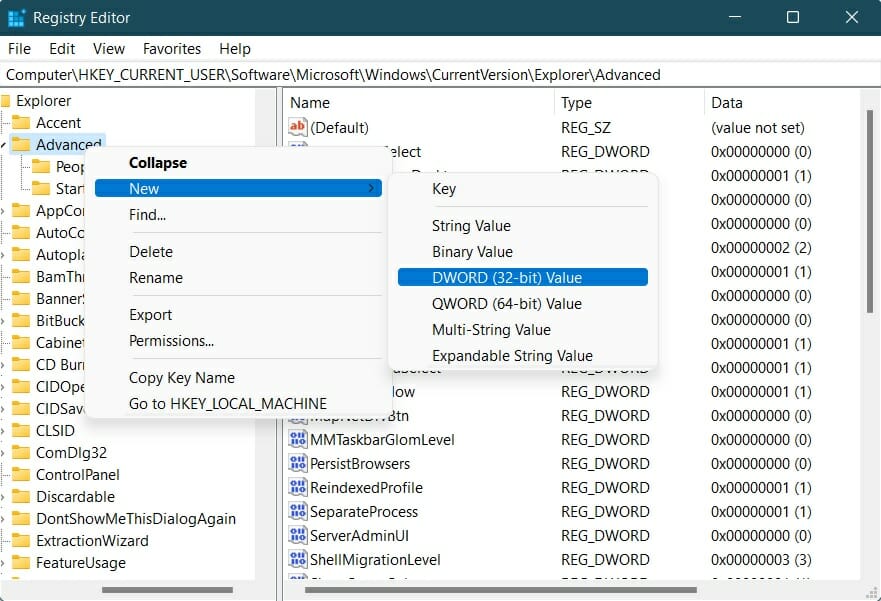881x601 pixels.
Task: Collapse the Advanced tree node arrow
Action: pos(3,145)
